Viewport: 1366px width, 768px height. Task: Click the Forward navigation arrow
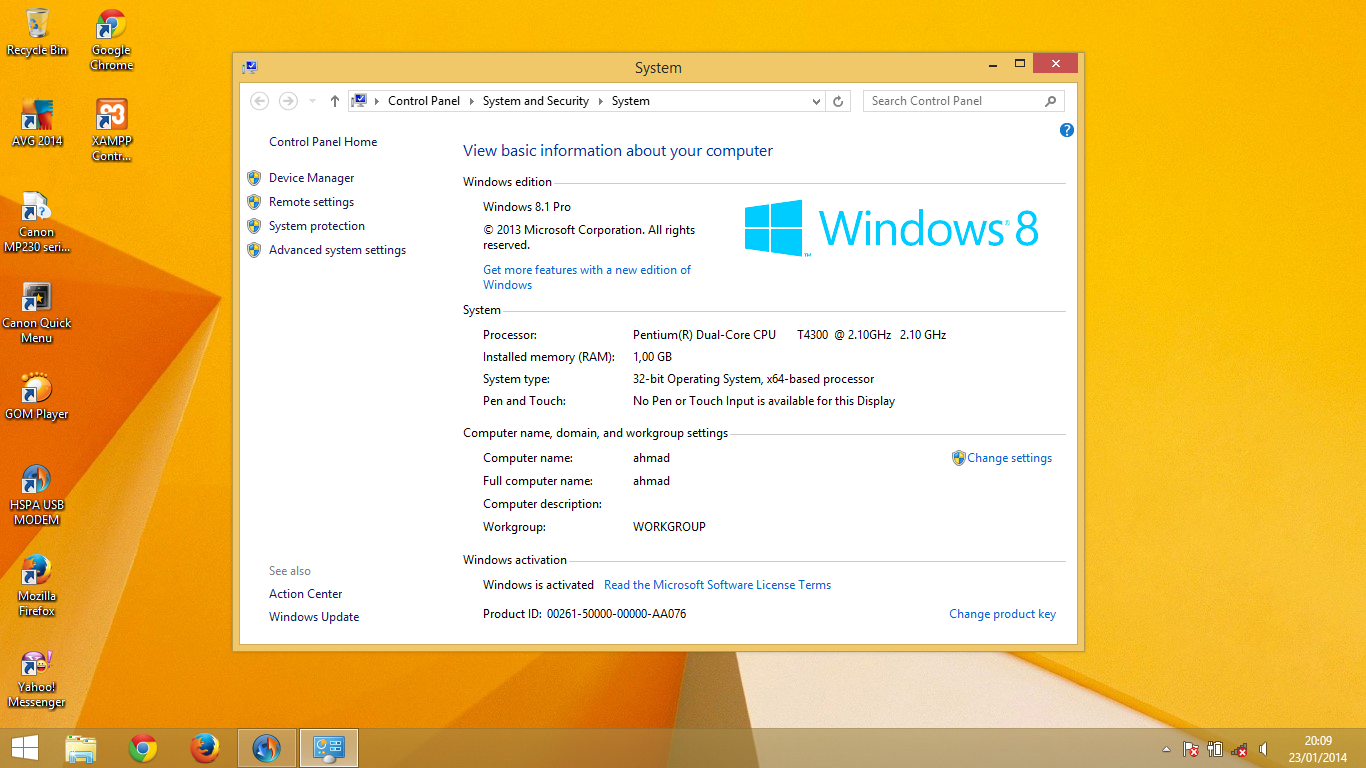[x=288, y=101]
